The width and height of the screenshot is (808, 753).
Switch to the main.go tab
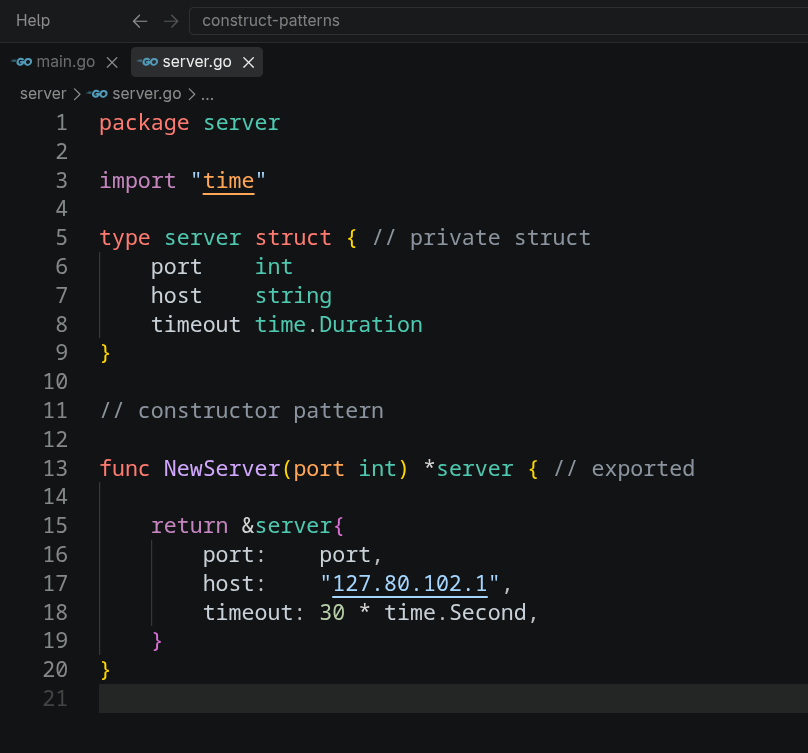pos(66,62)
